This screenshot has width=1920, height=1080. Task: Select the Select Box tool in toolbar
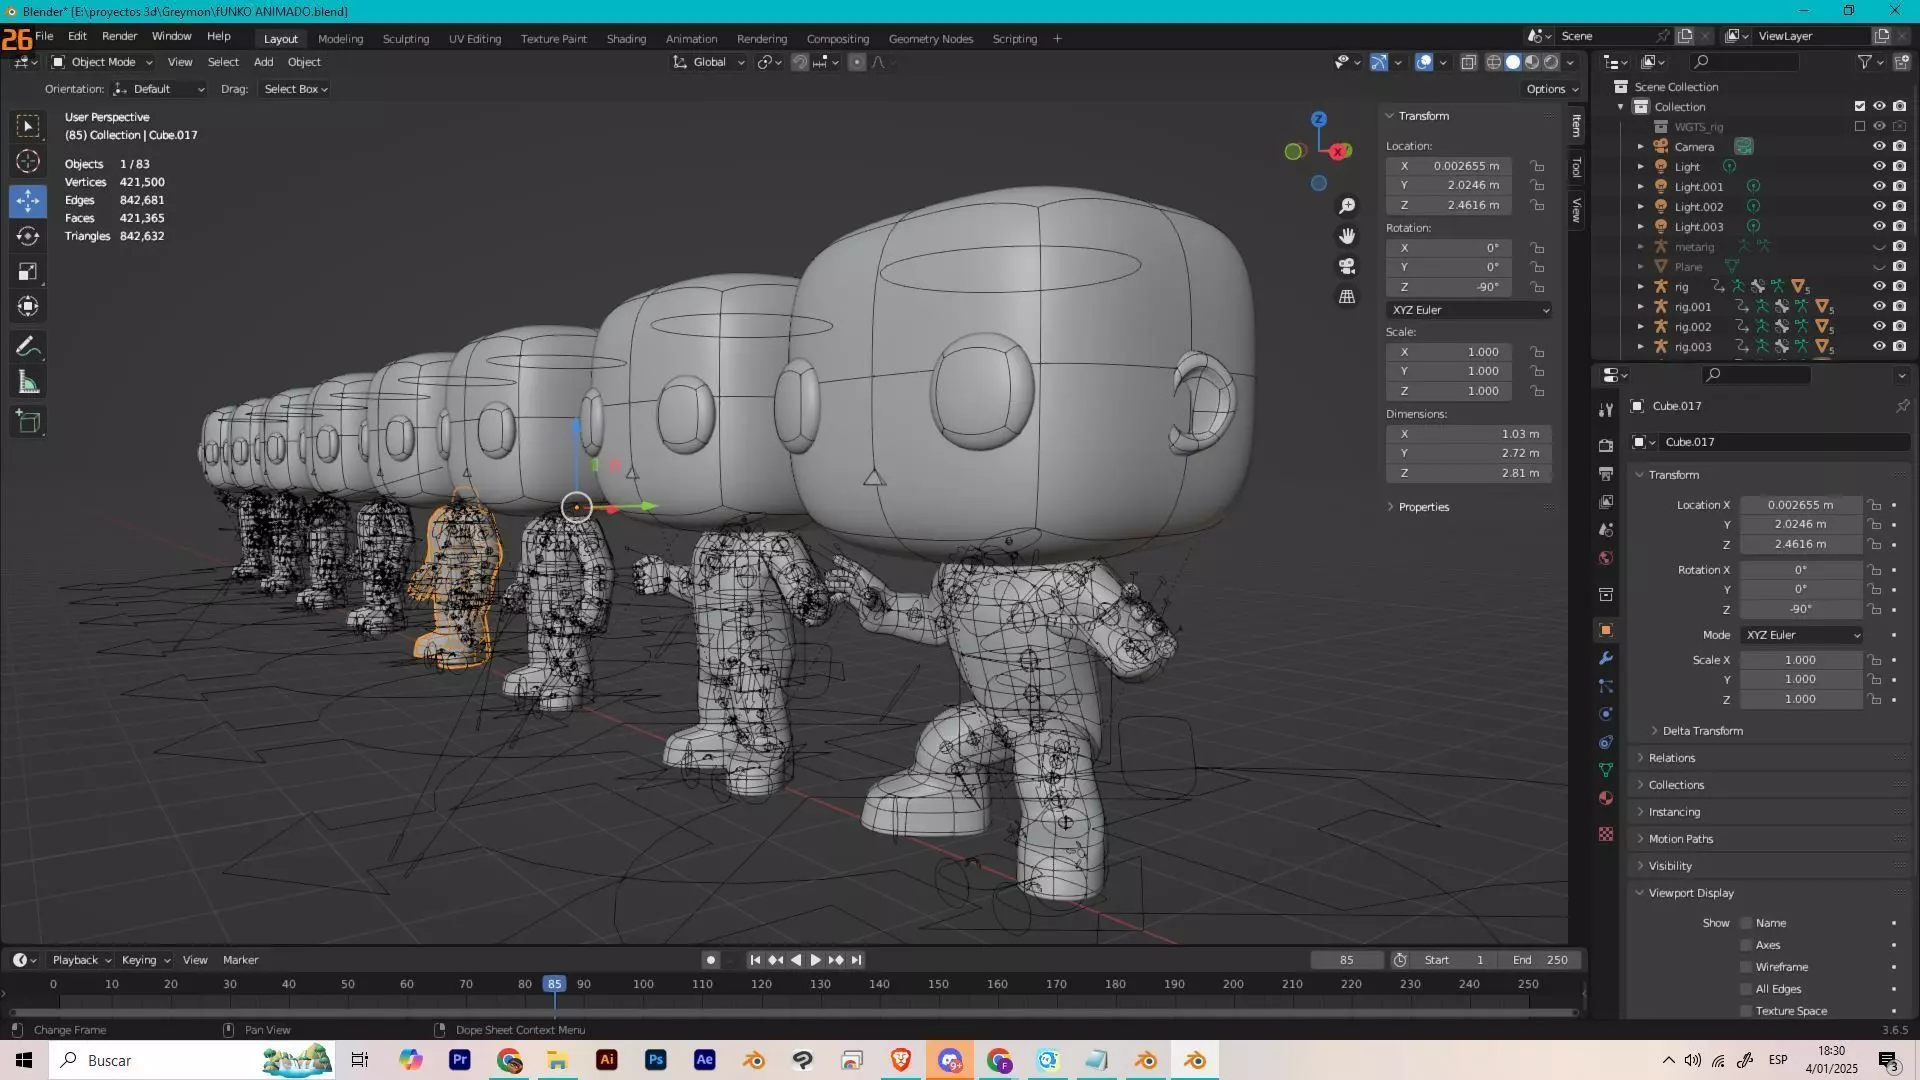(x=28, y=126)
